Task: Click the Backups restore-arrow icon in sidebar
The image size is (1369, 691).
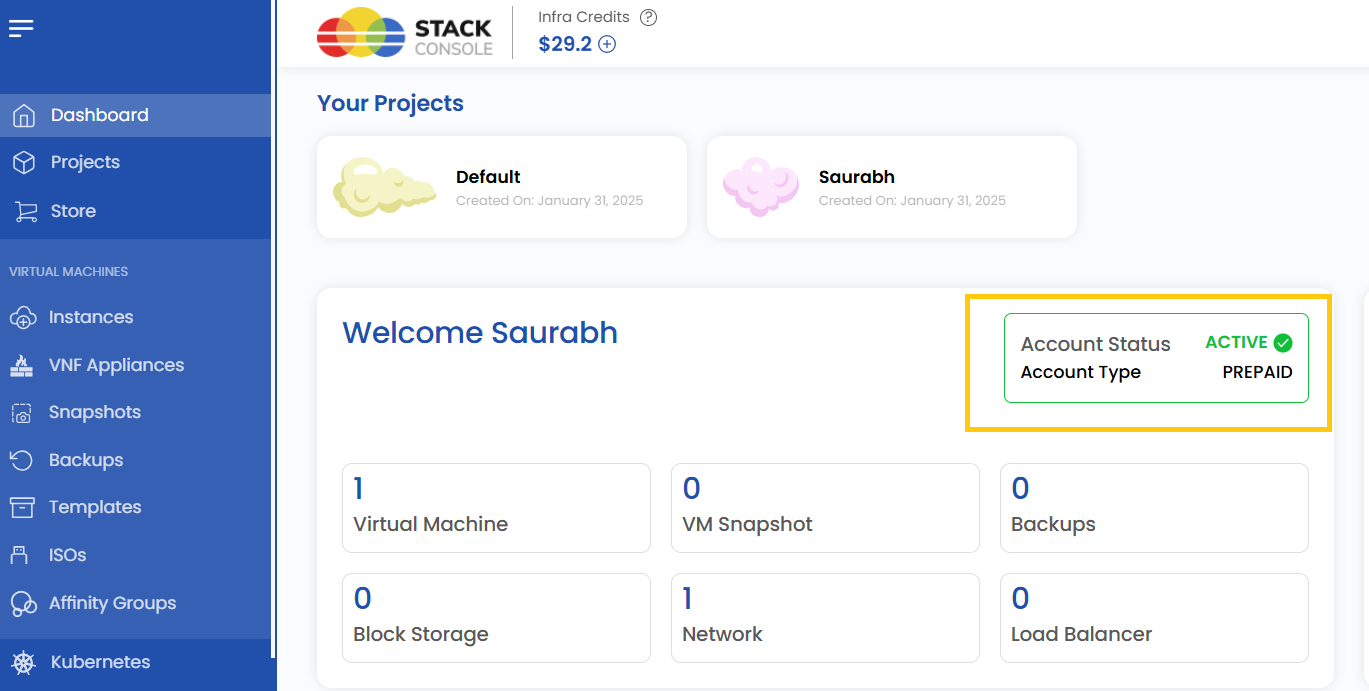Action: pyautogui.click(x=22, y=460)
